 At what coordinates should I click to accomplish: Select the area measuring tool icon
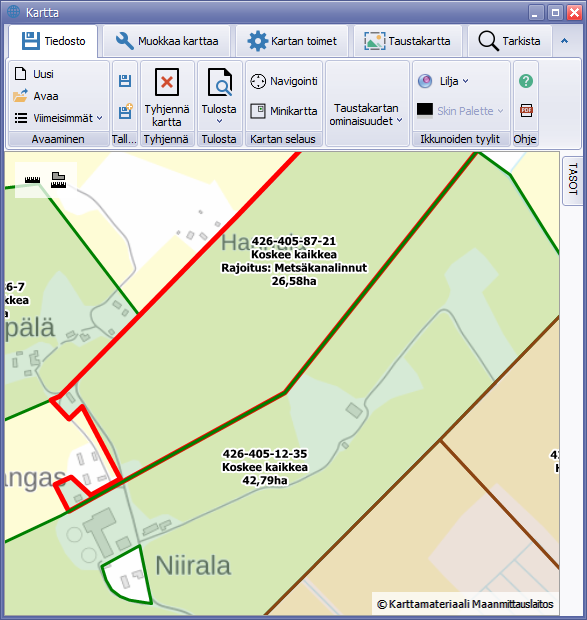point(59,180)
